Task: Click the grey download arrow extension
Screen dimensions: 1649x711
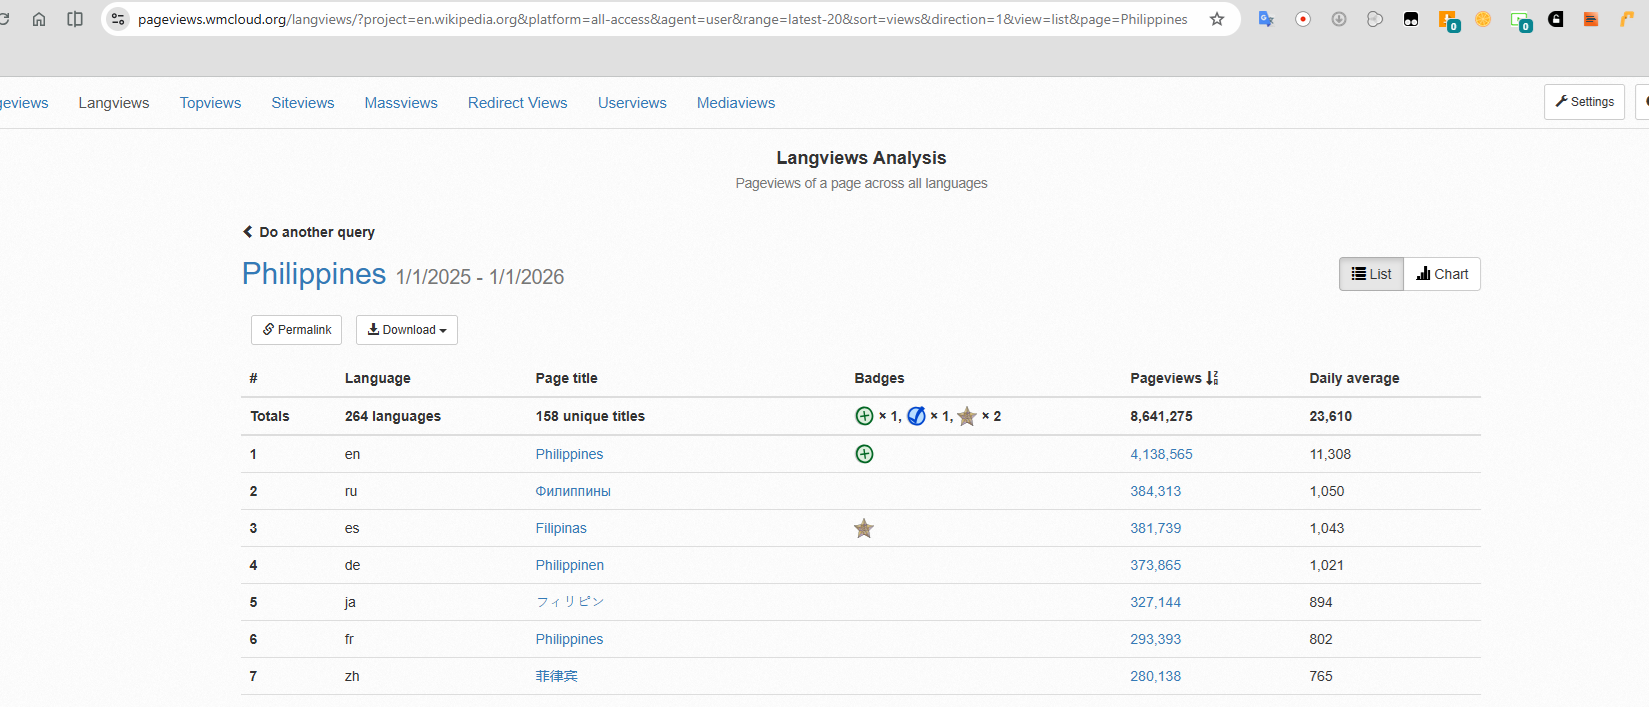Action: click(1339, 19)
